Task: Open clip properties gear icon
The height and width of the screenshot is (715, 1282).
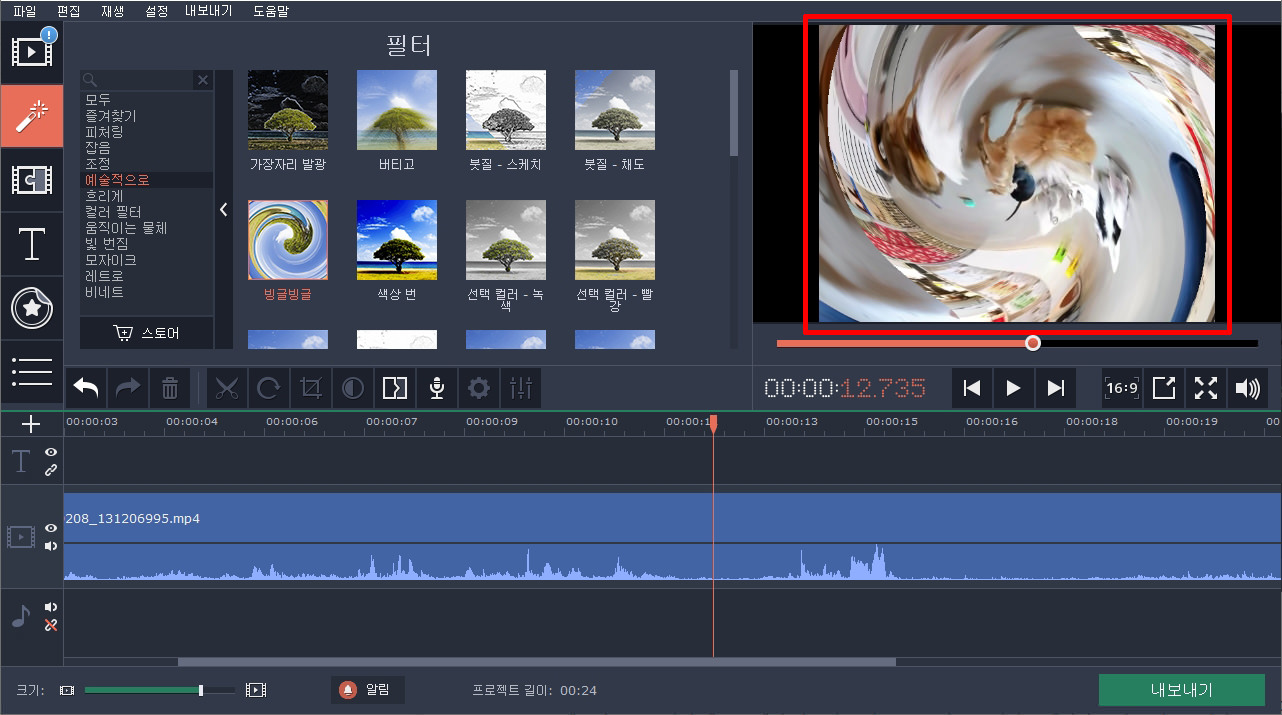Action: [x=479, y=388]
